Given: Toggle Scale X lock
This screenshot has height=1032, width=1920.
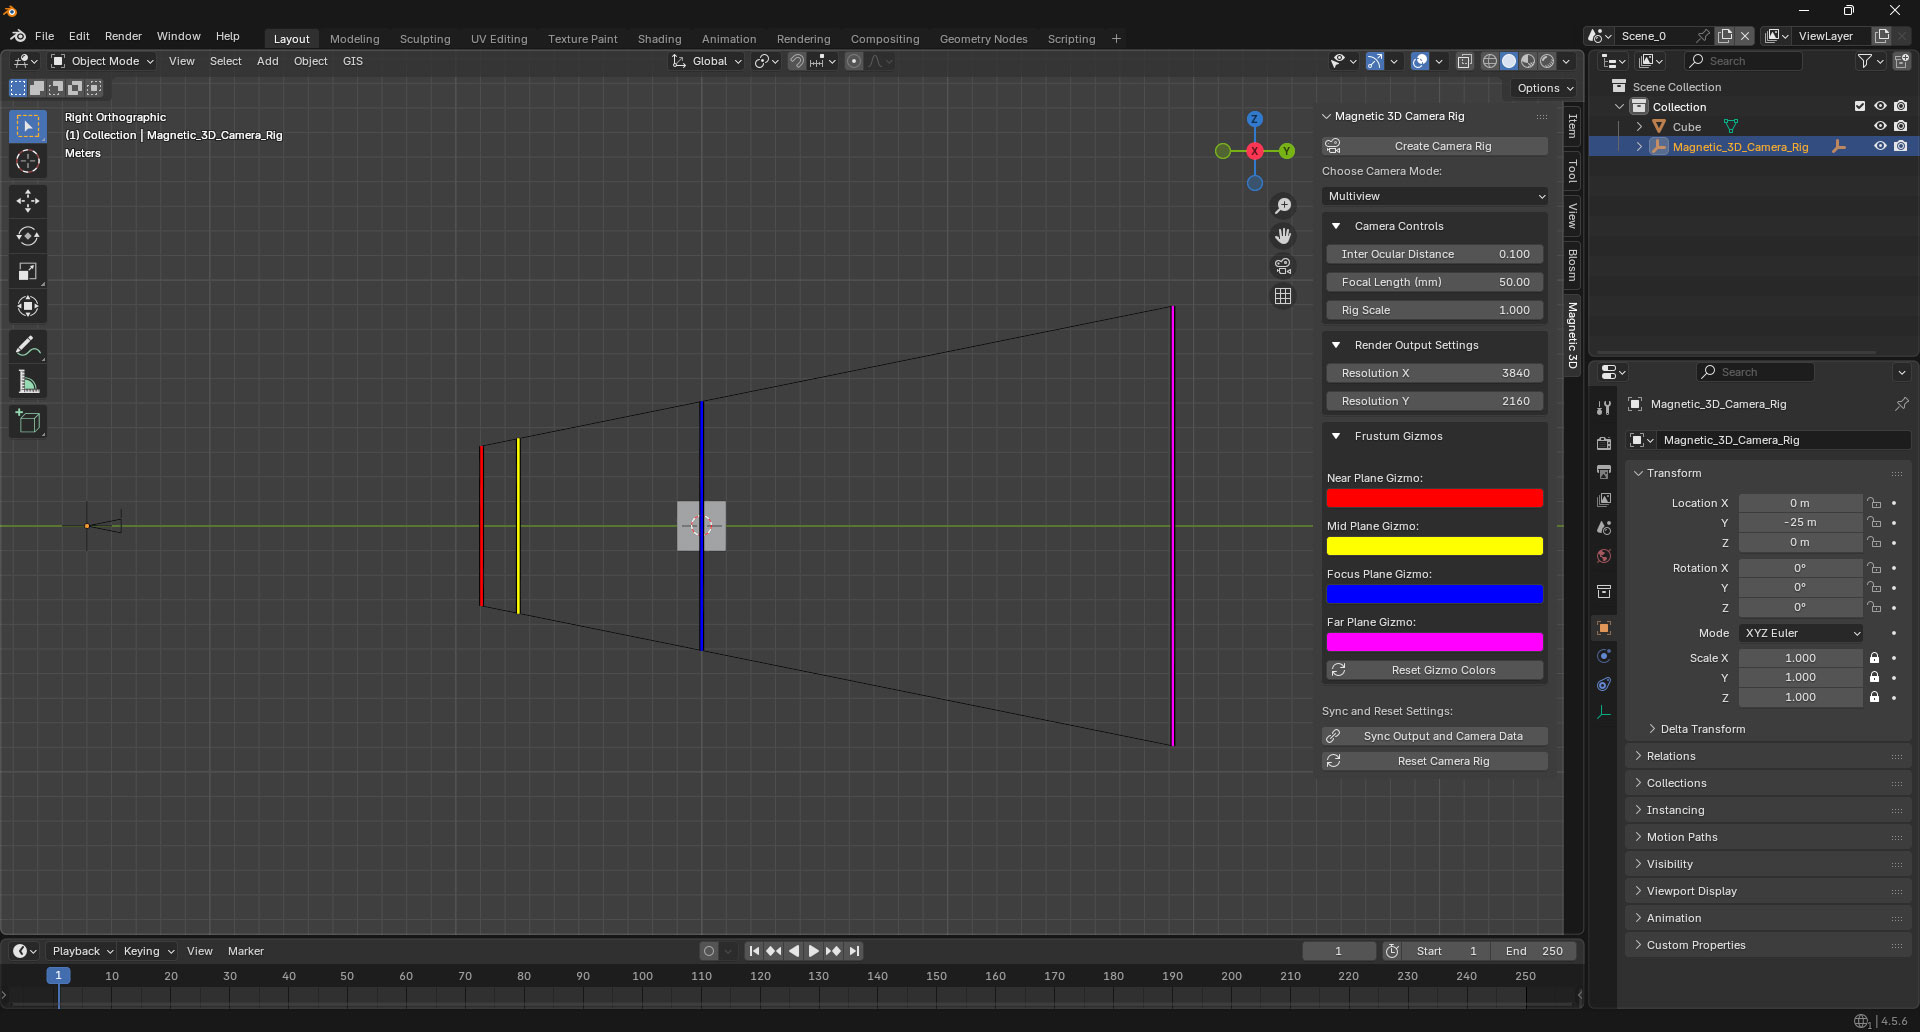Looking at the screenshot, I should tap(1875, 658).
